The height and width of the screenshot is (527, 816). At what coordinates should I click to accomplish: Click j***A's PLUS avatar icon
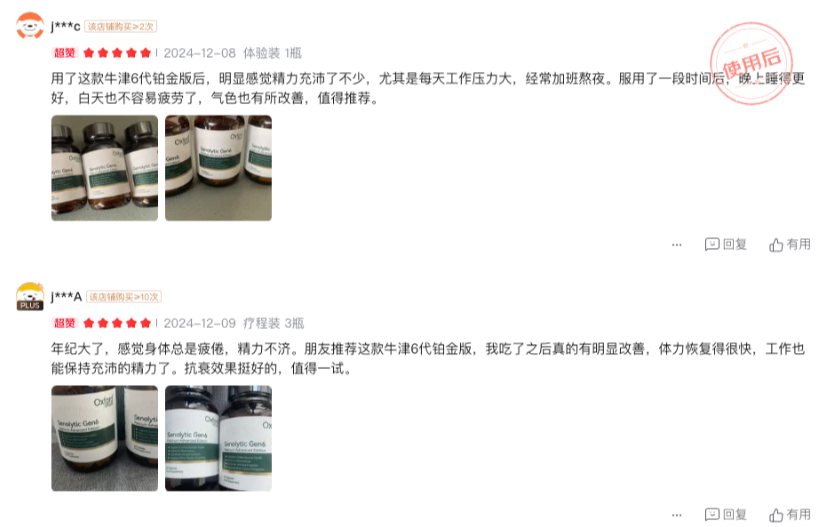pos(30,297)
